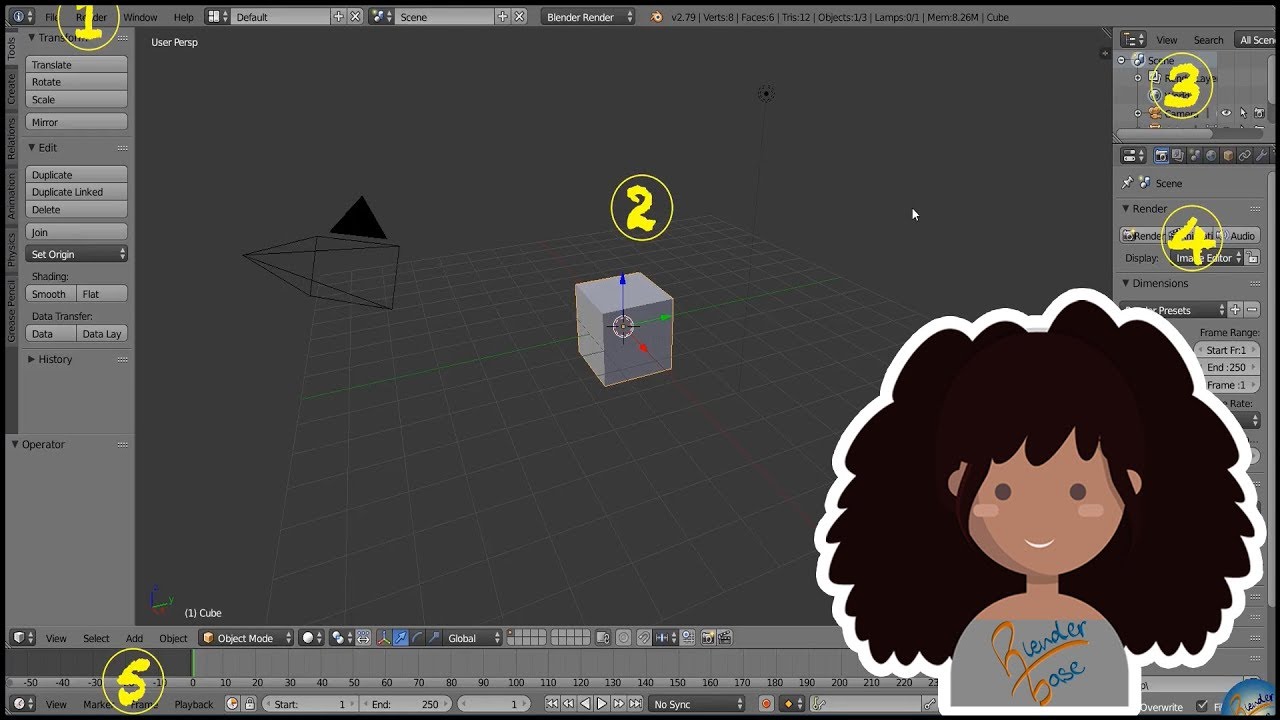This screenshot has width=1280, height=720.
Task: Toggle Camera selectability arrow in outliner
Action: point(1243,114)
